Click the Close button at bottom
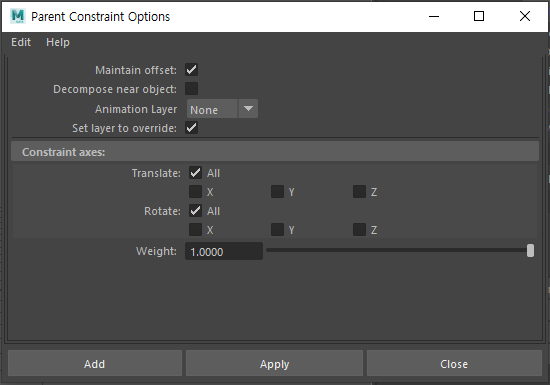Viewport: 550px width, 385px height. coord(454,364)
